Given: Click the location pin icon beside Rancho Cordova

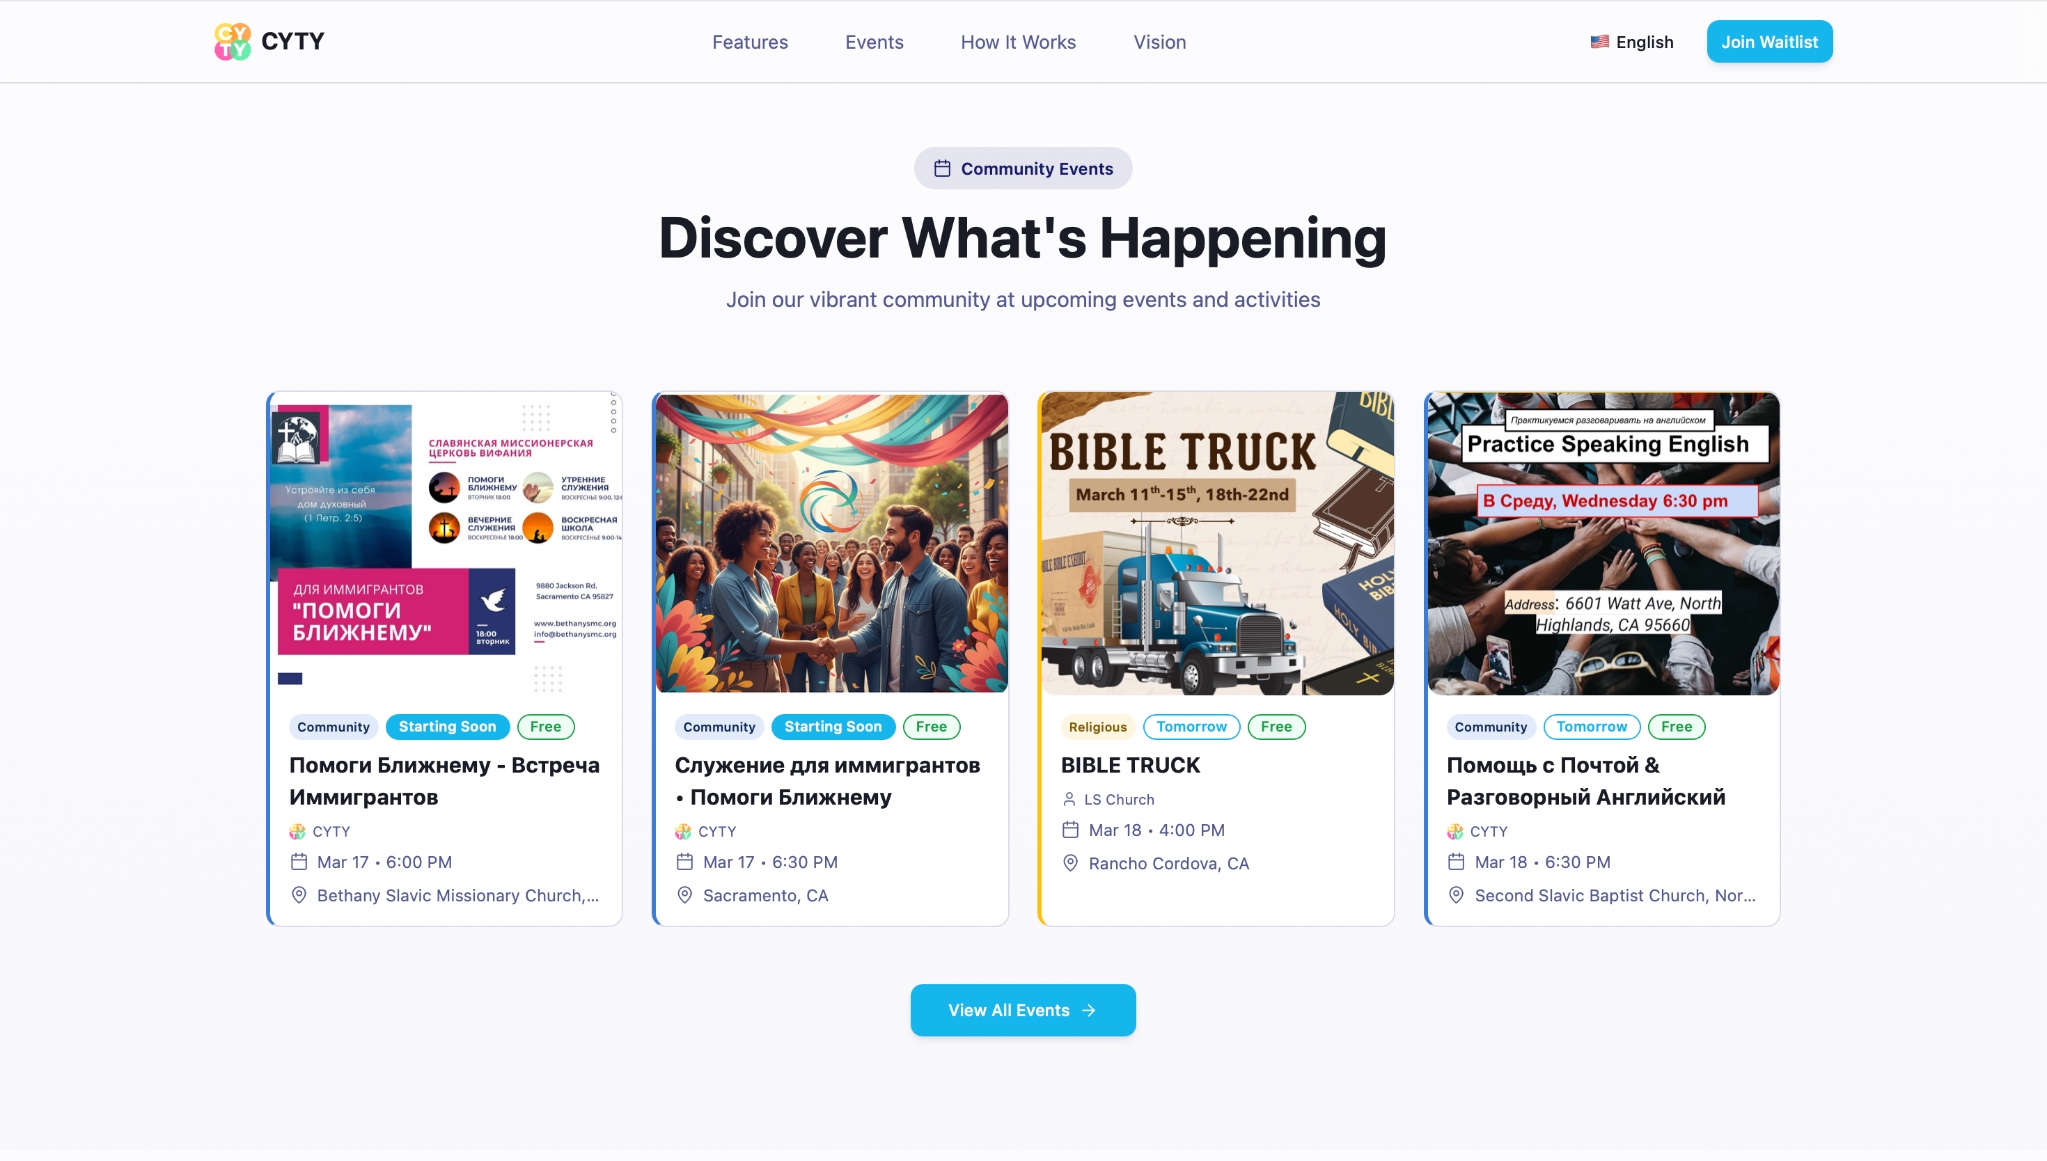Looking at the screenshot, I should coord(1070,863).
